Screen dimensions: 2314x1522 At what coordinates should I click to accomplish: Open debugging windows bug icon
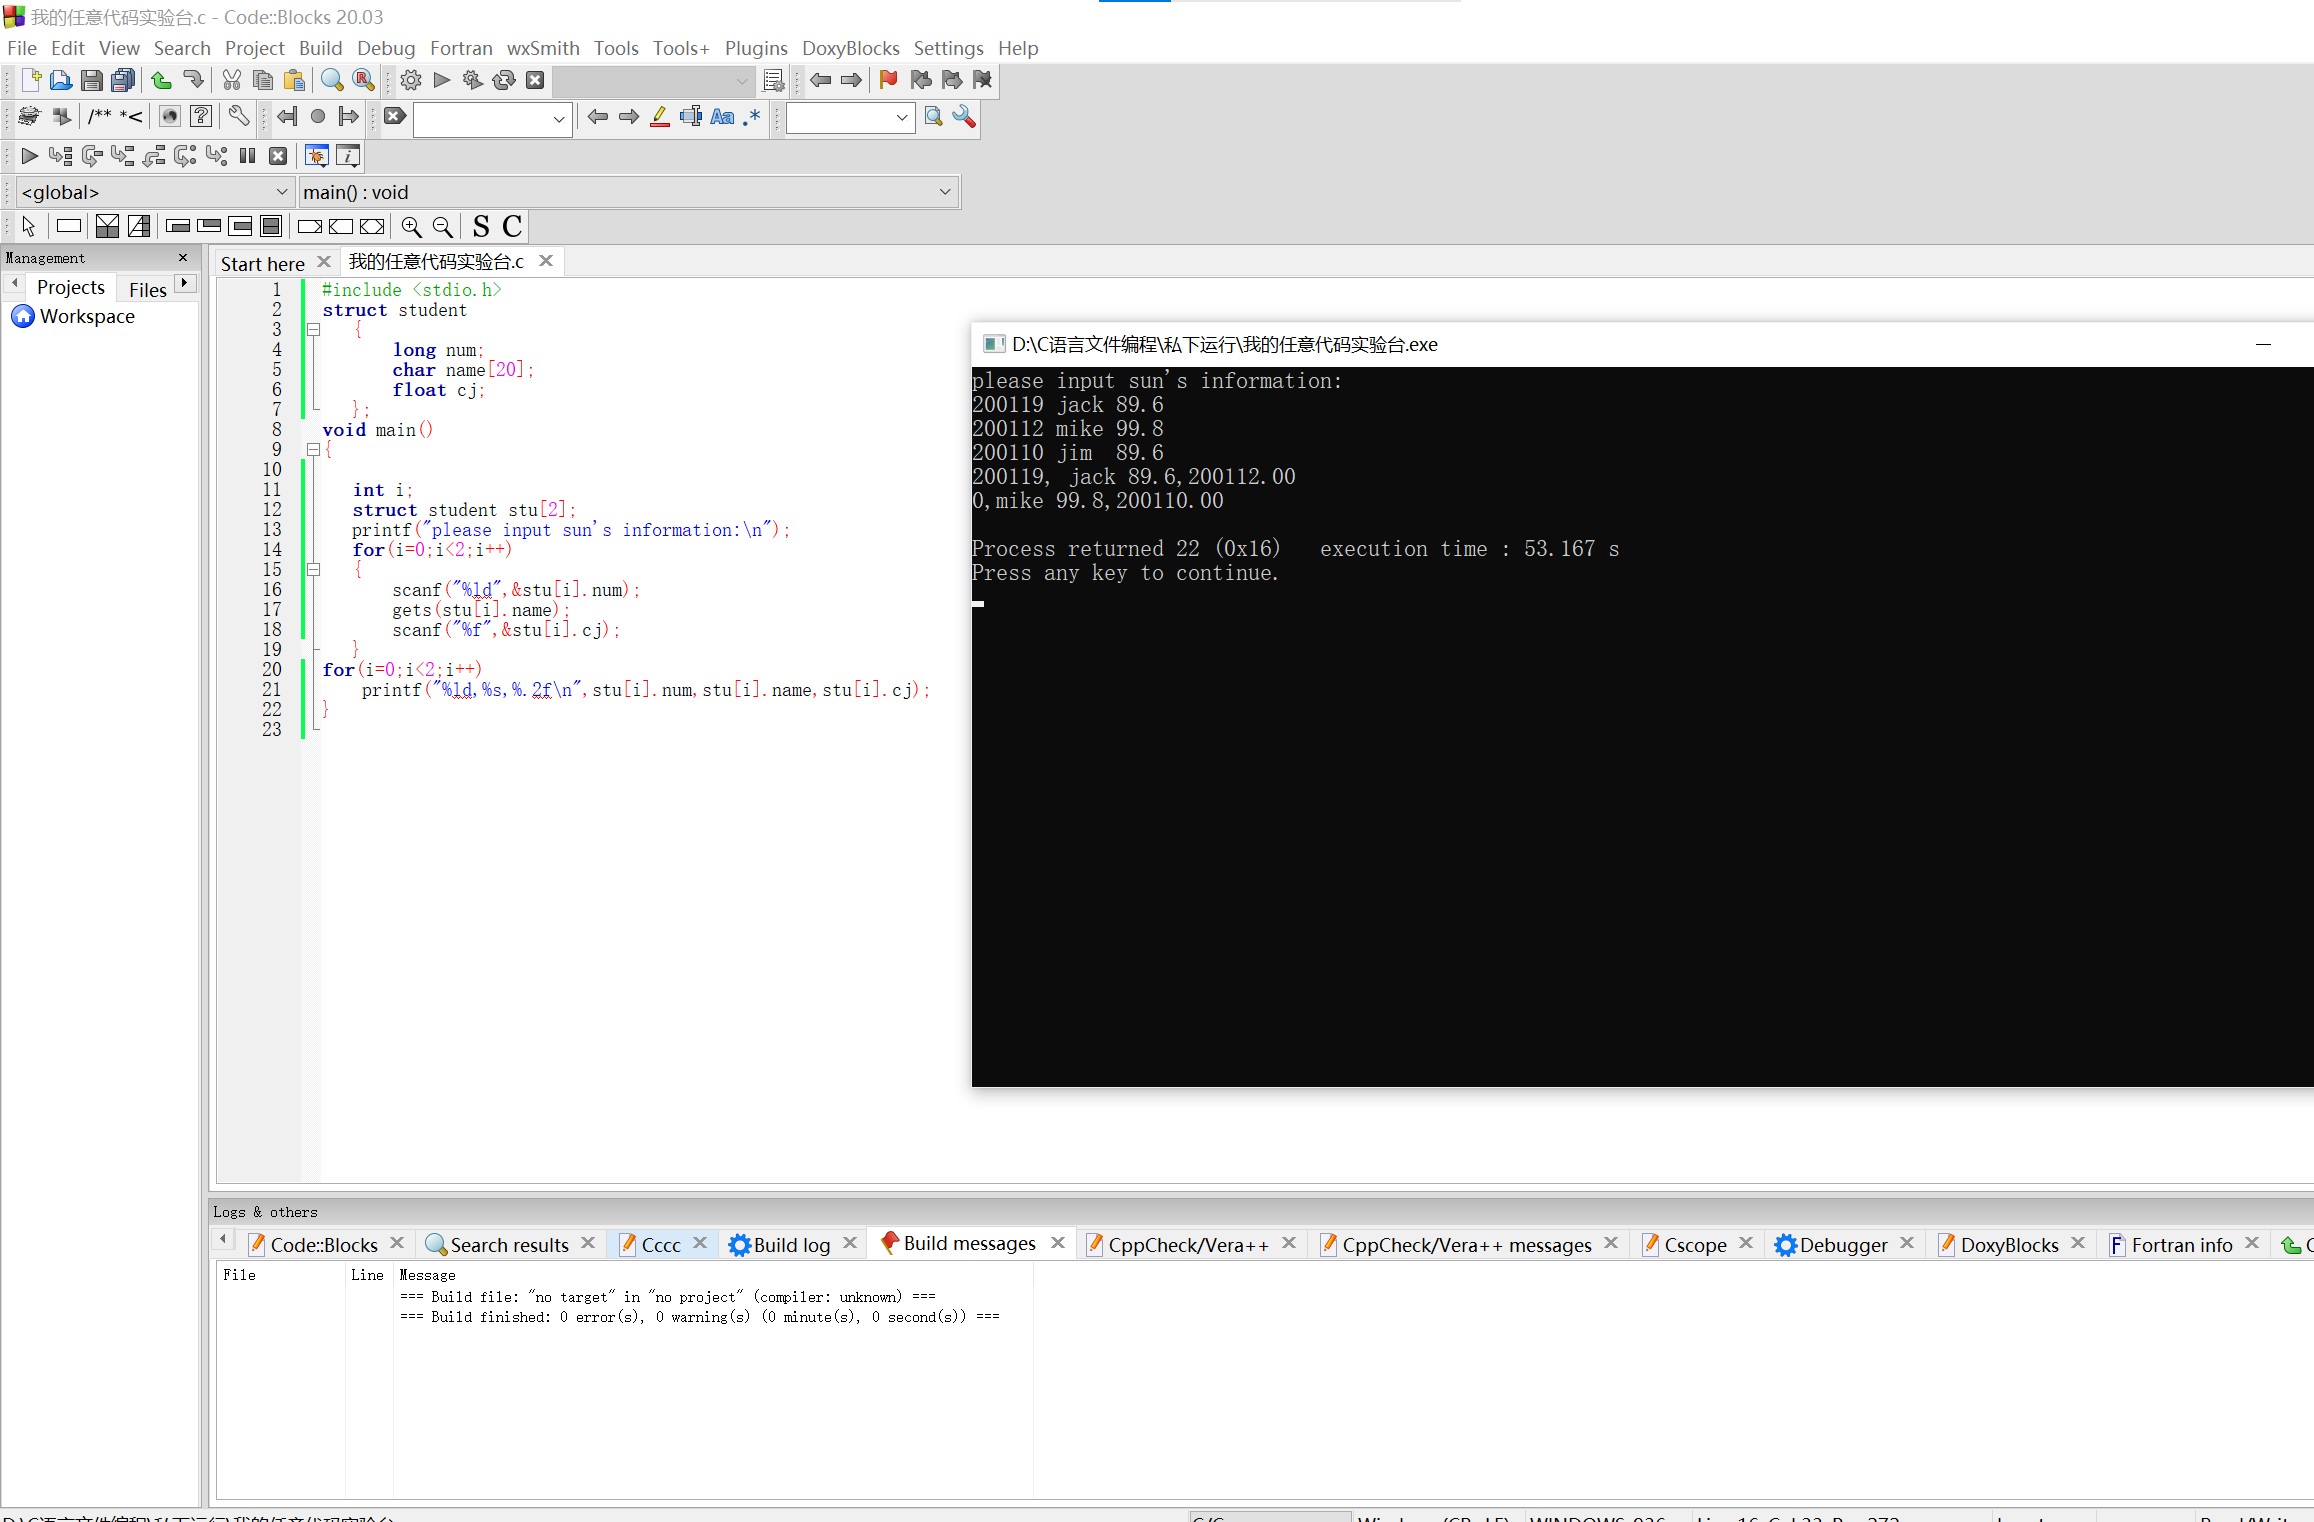click(x=316, y=156)
